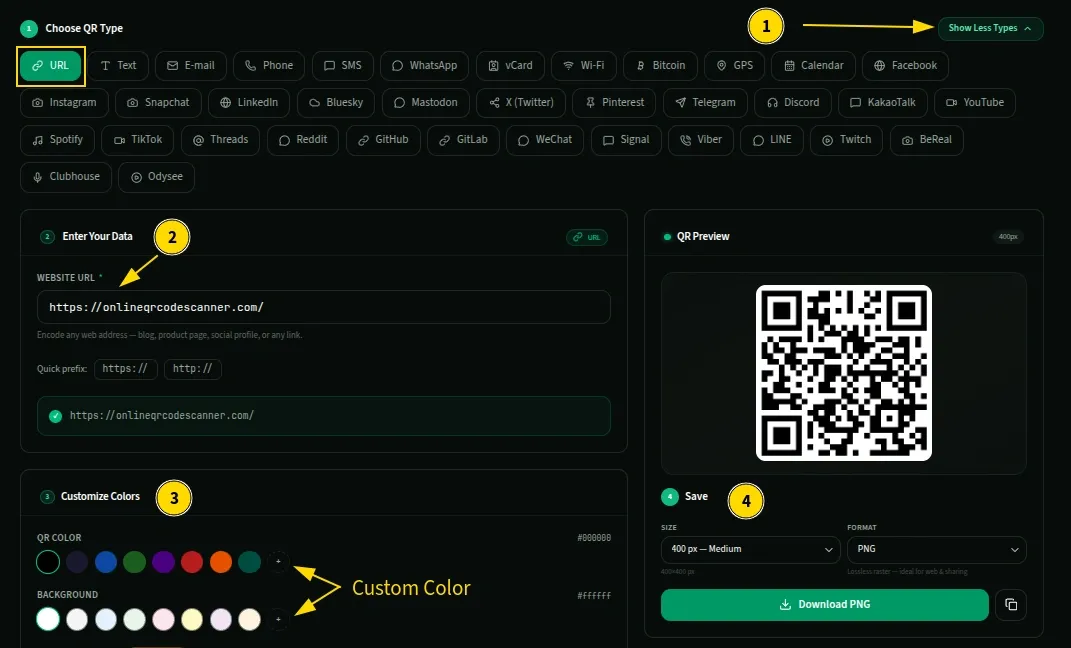Screen dimensions: 1071x648
Task: Pick the GitLab QR type
Action: [x=463, y=139]
